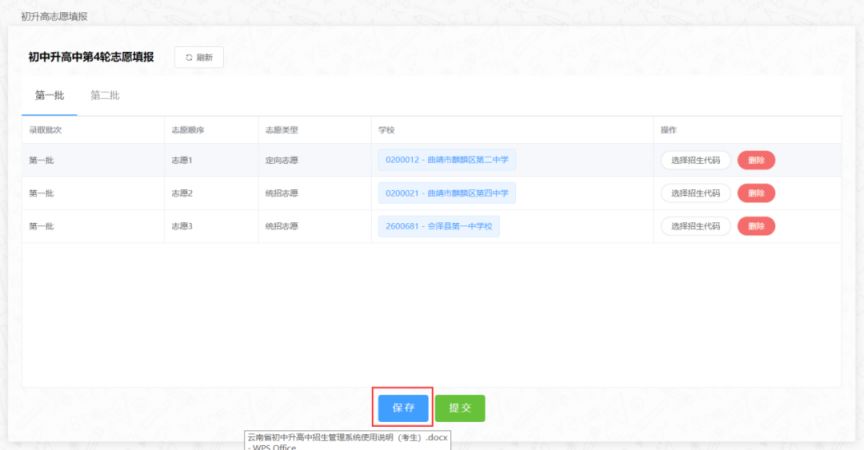
Task: Click the WPS Office docx tooltip
Action: pyautogui.click(x=348, y=441)
